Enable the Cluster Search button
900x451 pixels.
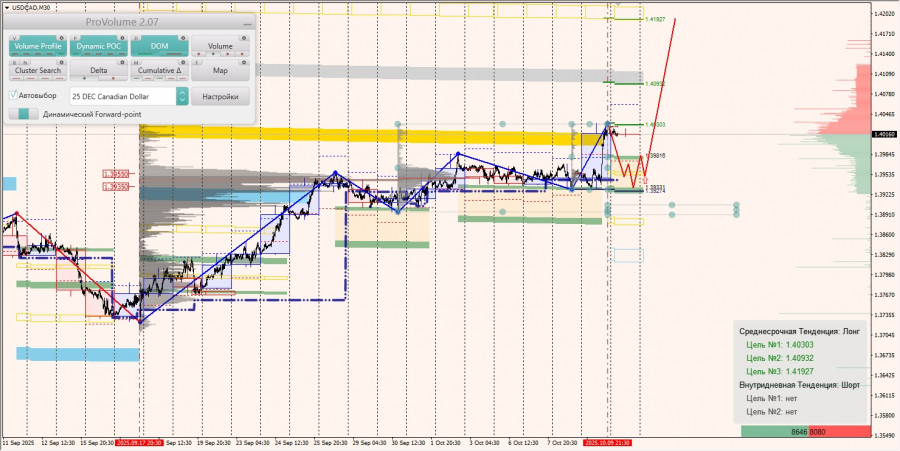pos(38,70)
